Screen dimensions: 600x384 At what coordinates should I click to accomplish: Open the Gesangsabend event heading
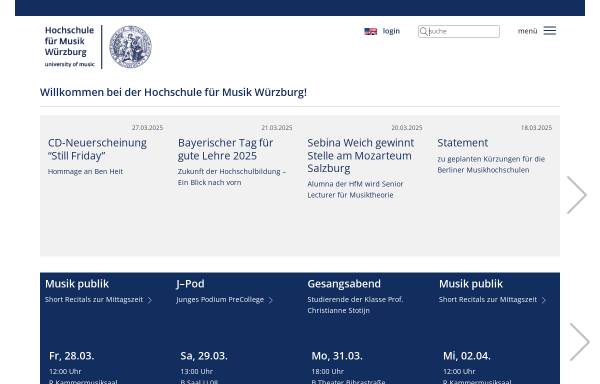(x=344, y=284)
